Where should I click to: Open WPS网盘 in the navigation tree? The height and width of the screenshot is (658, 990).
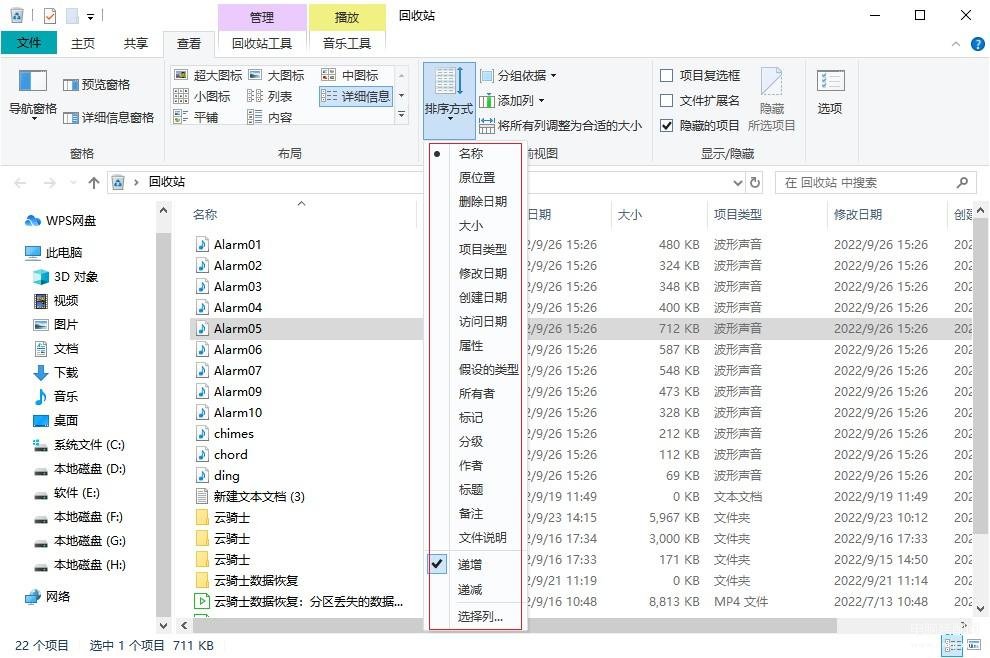[61, 220]
